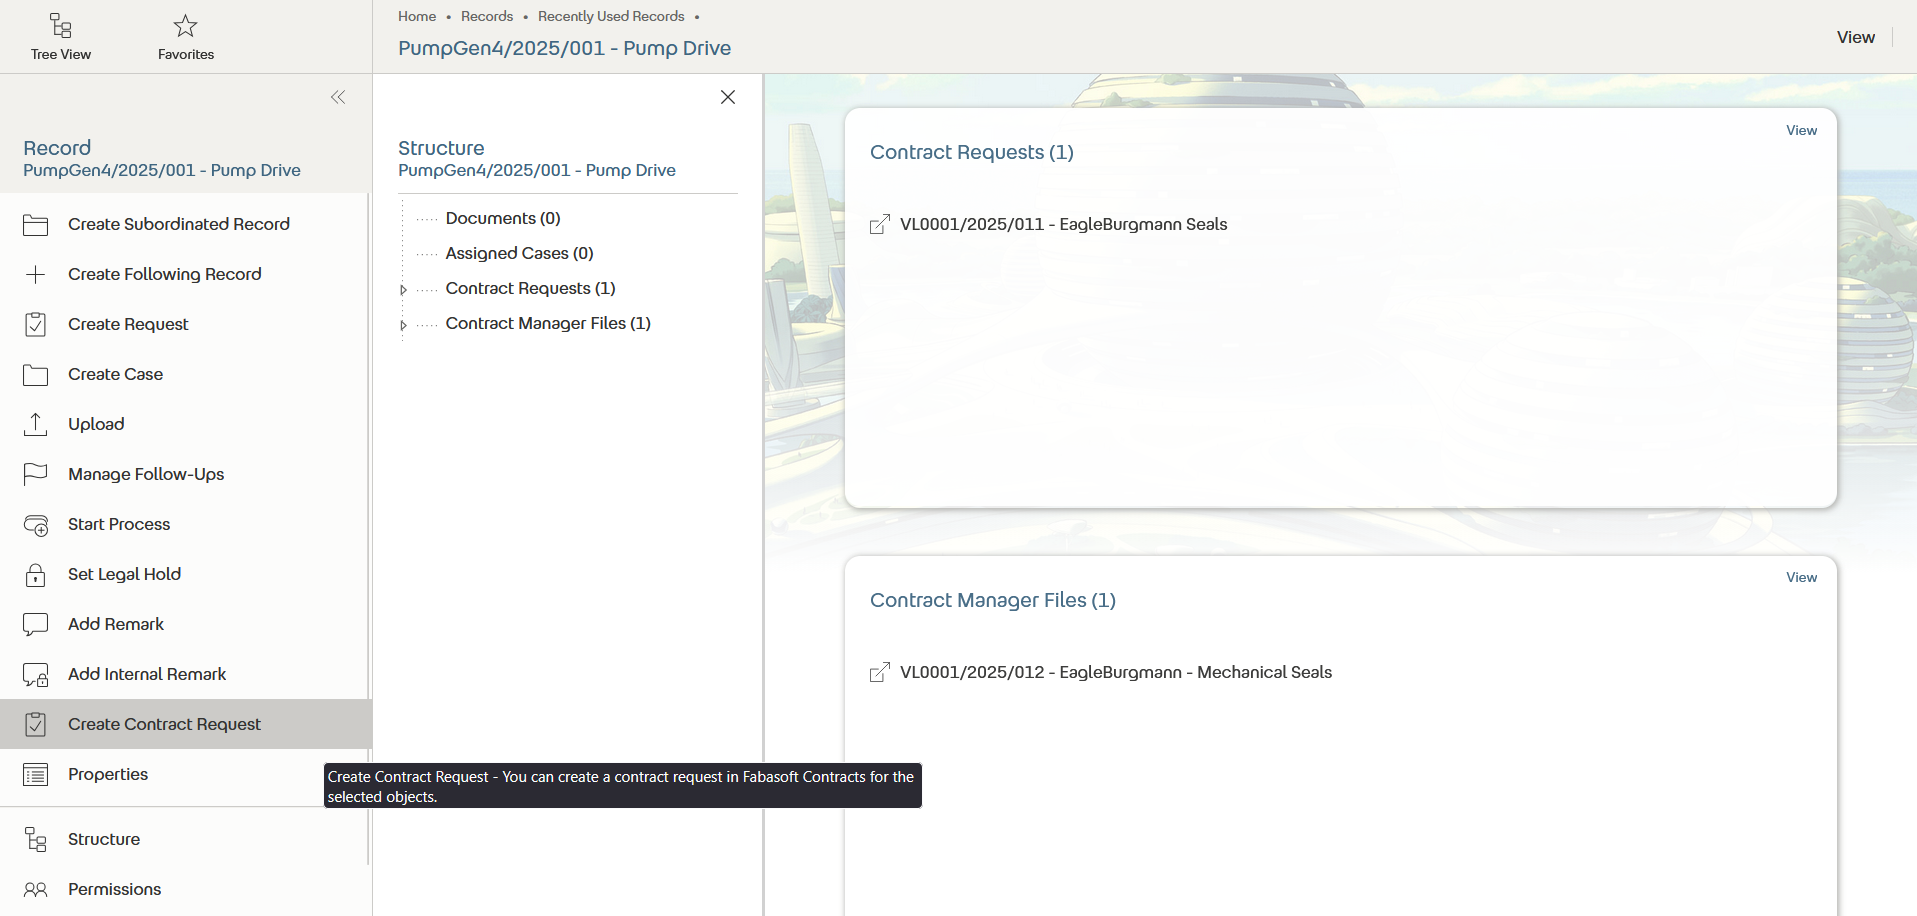
Task: Click the Create Following Record plus icon
Action: (36, 274)
